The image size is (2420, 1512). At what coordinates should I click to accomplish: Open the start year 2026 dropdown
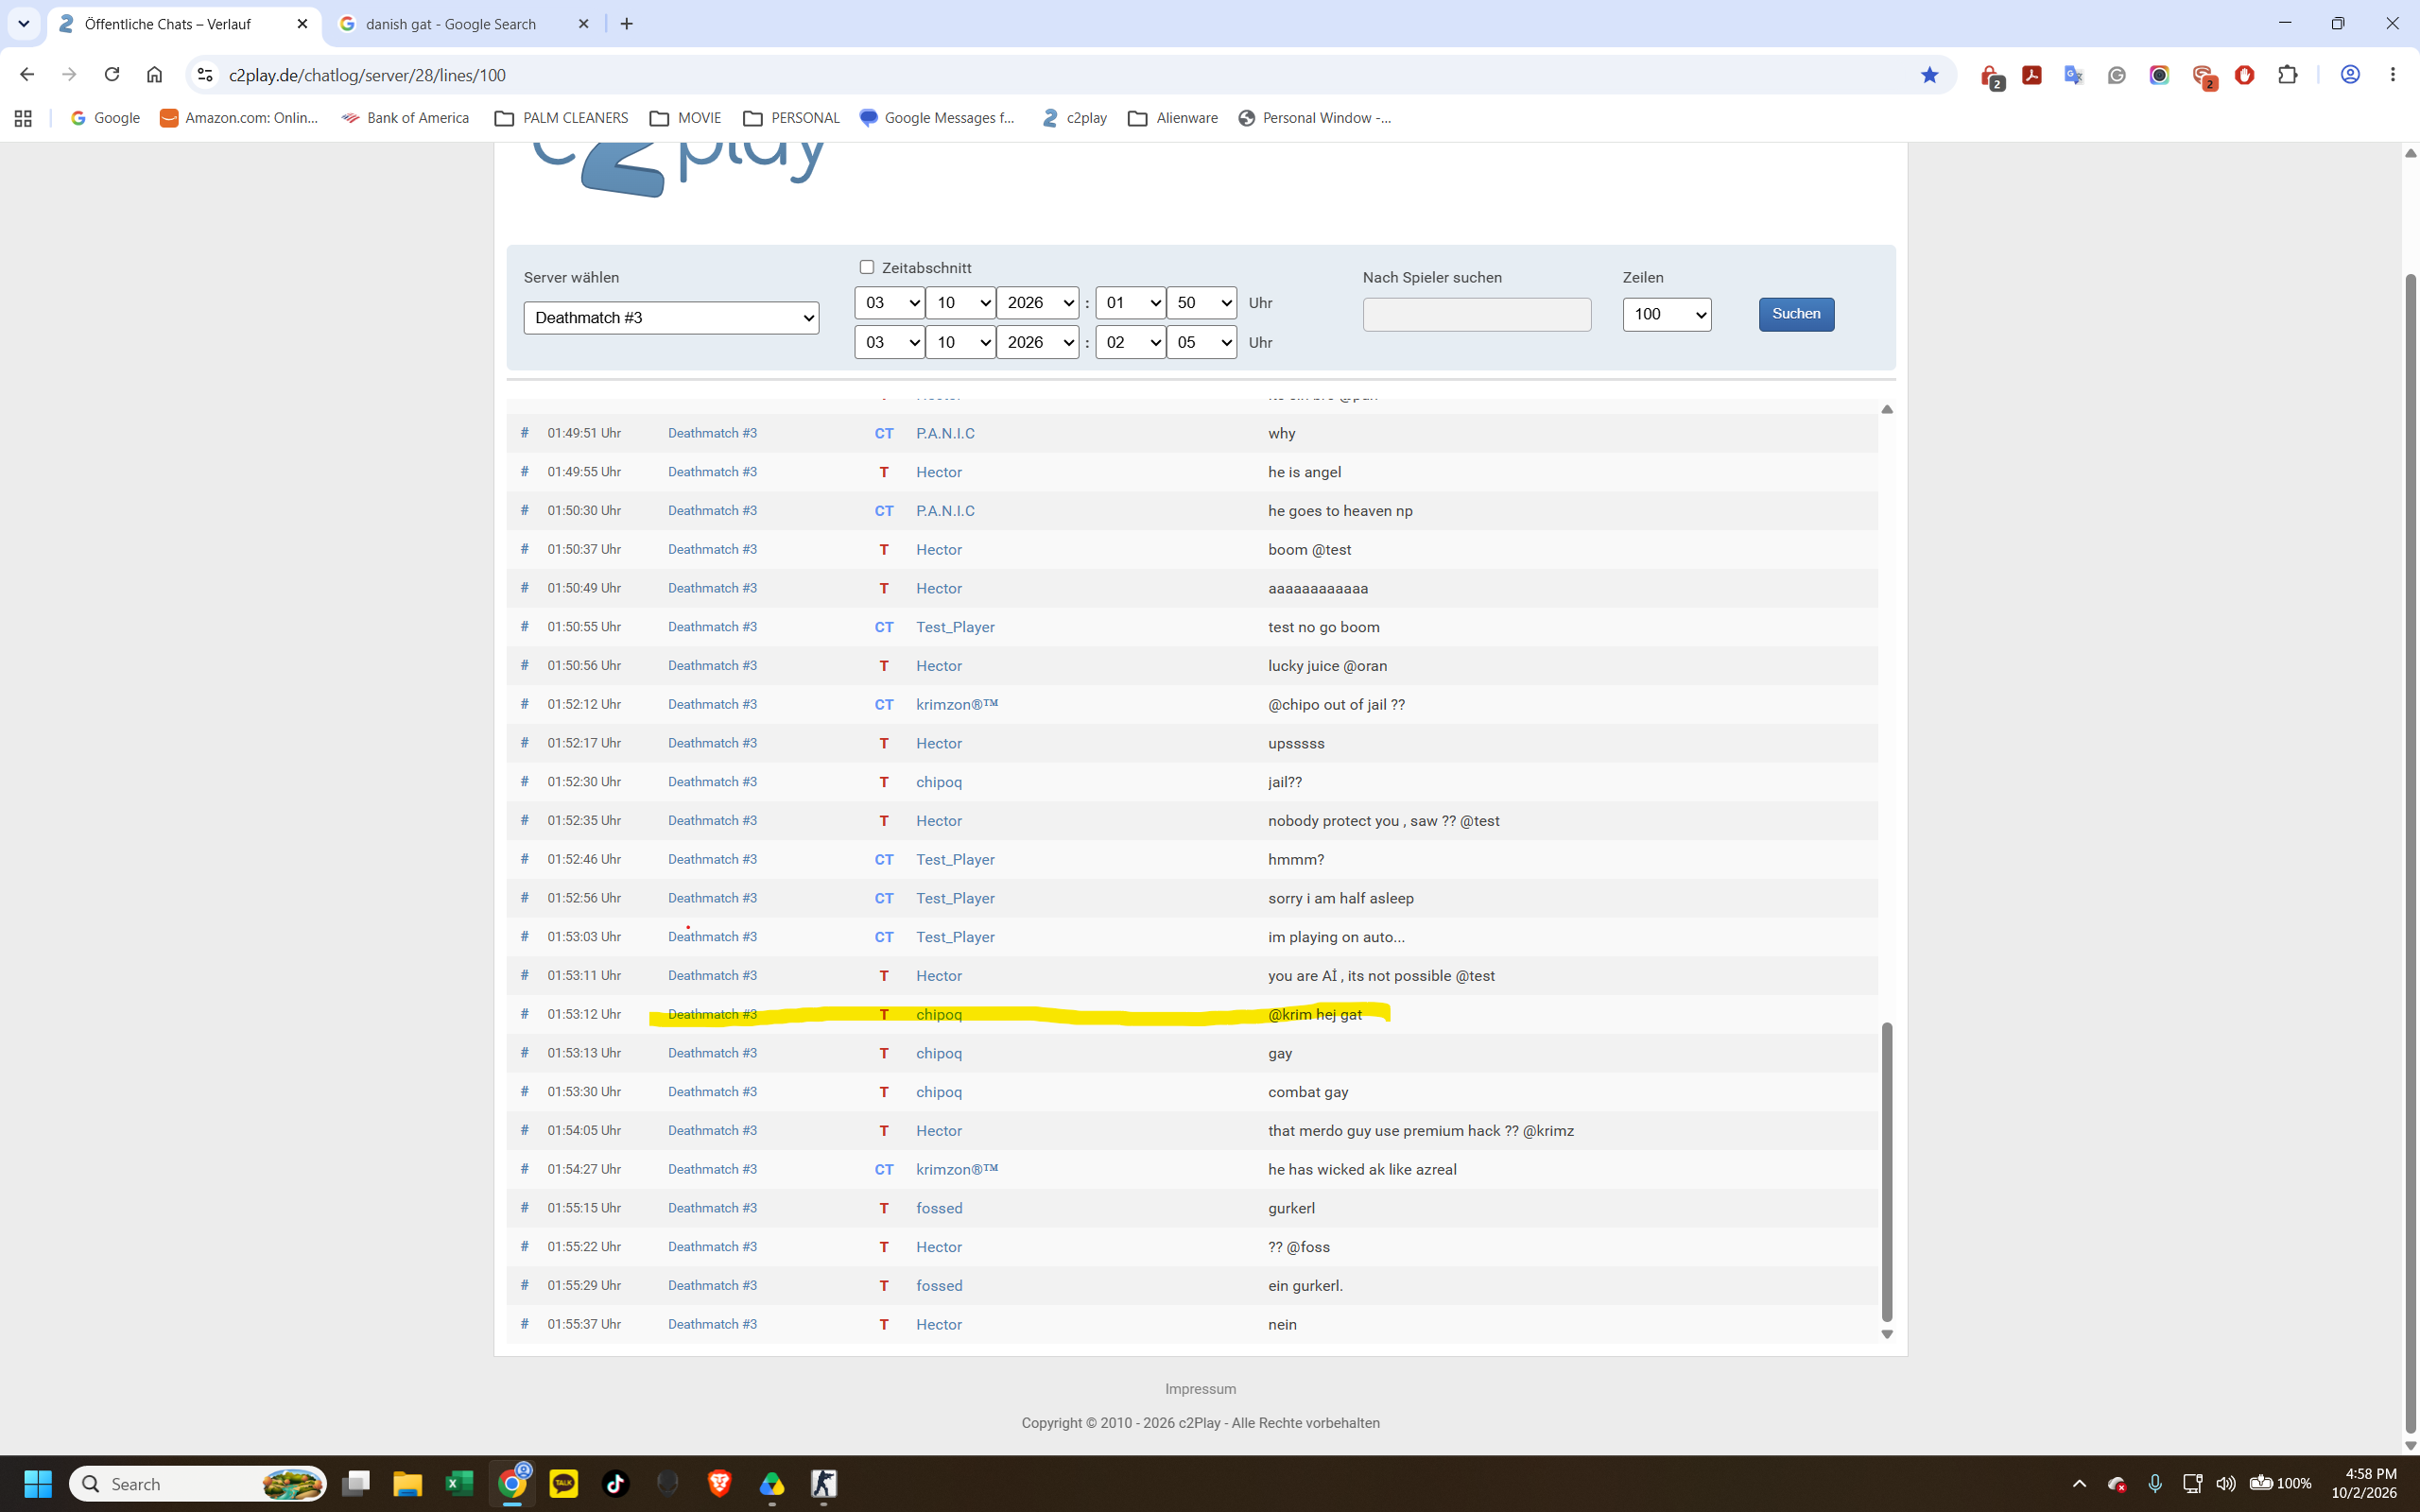(x=1037, y=302)
